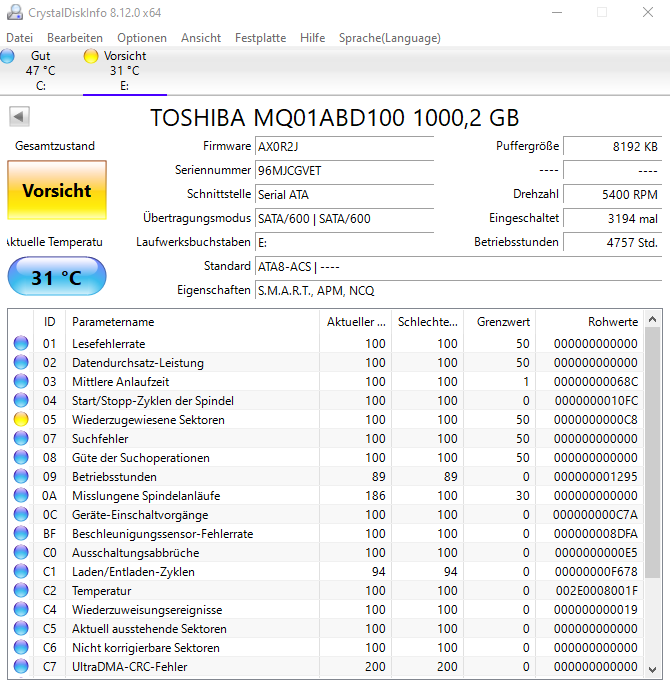Screen dimensions: 670x686
Task: Click the disk title TOSHIBA MQ01ABD100 1000,2 GB
Action: (x=335, y=118)
